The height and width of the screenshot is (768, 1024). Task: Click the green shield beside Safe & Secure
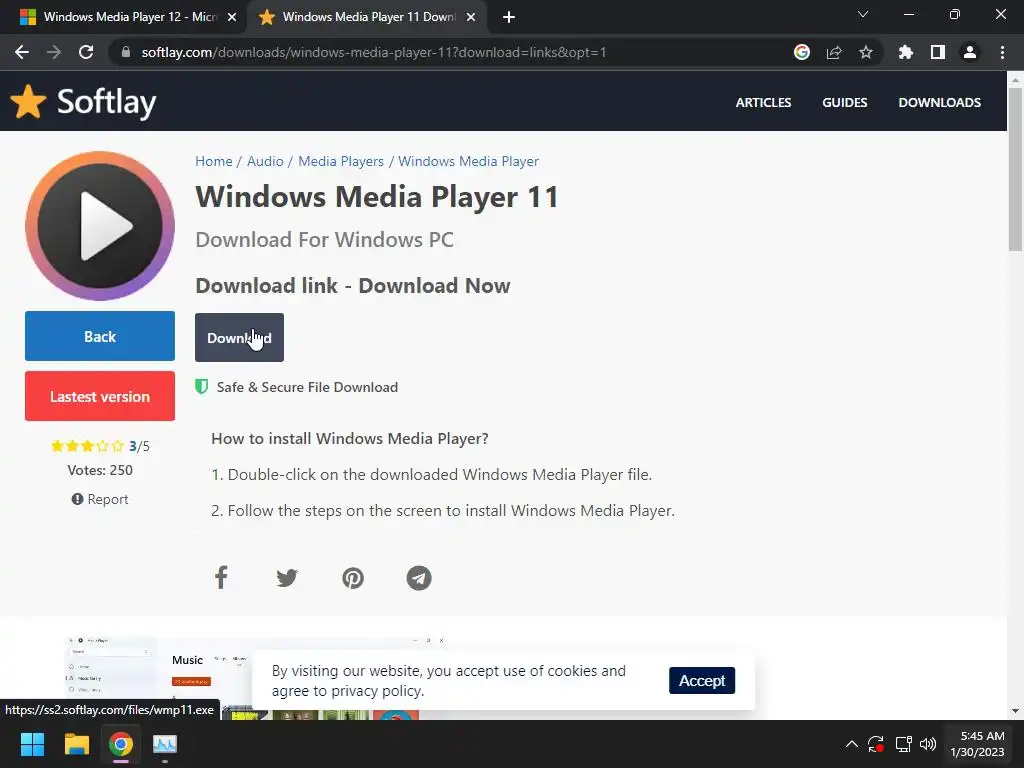(x=201, y=387)
